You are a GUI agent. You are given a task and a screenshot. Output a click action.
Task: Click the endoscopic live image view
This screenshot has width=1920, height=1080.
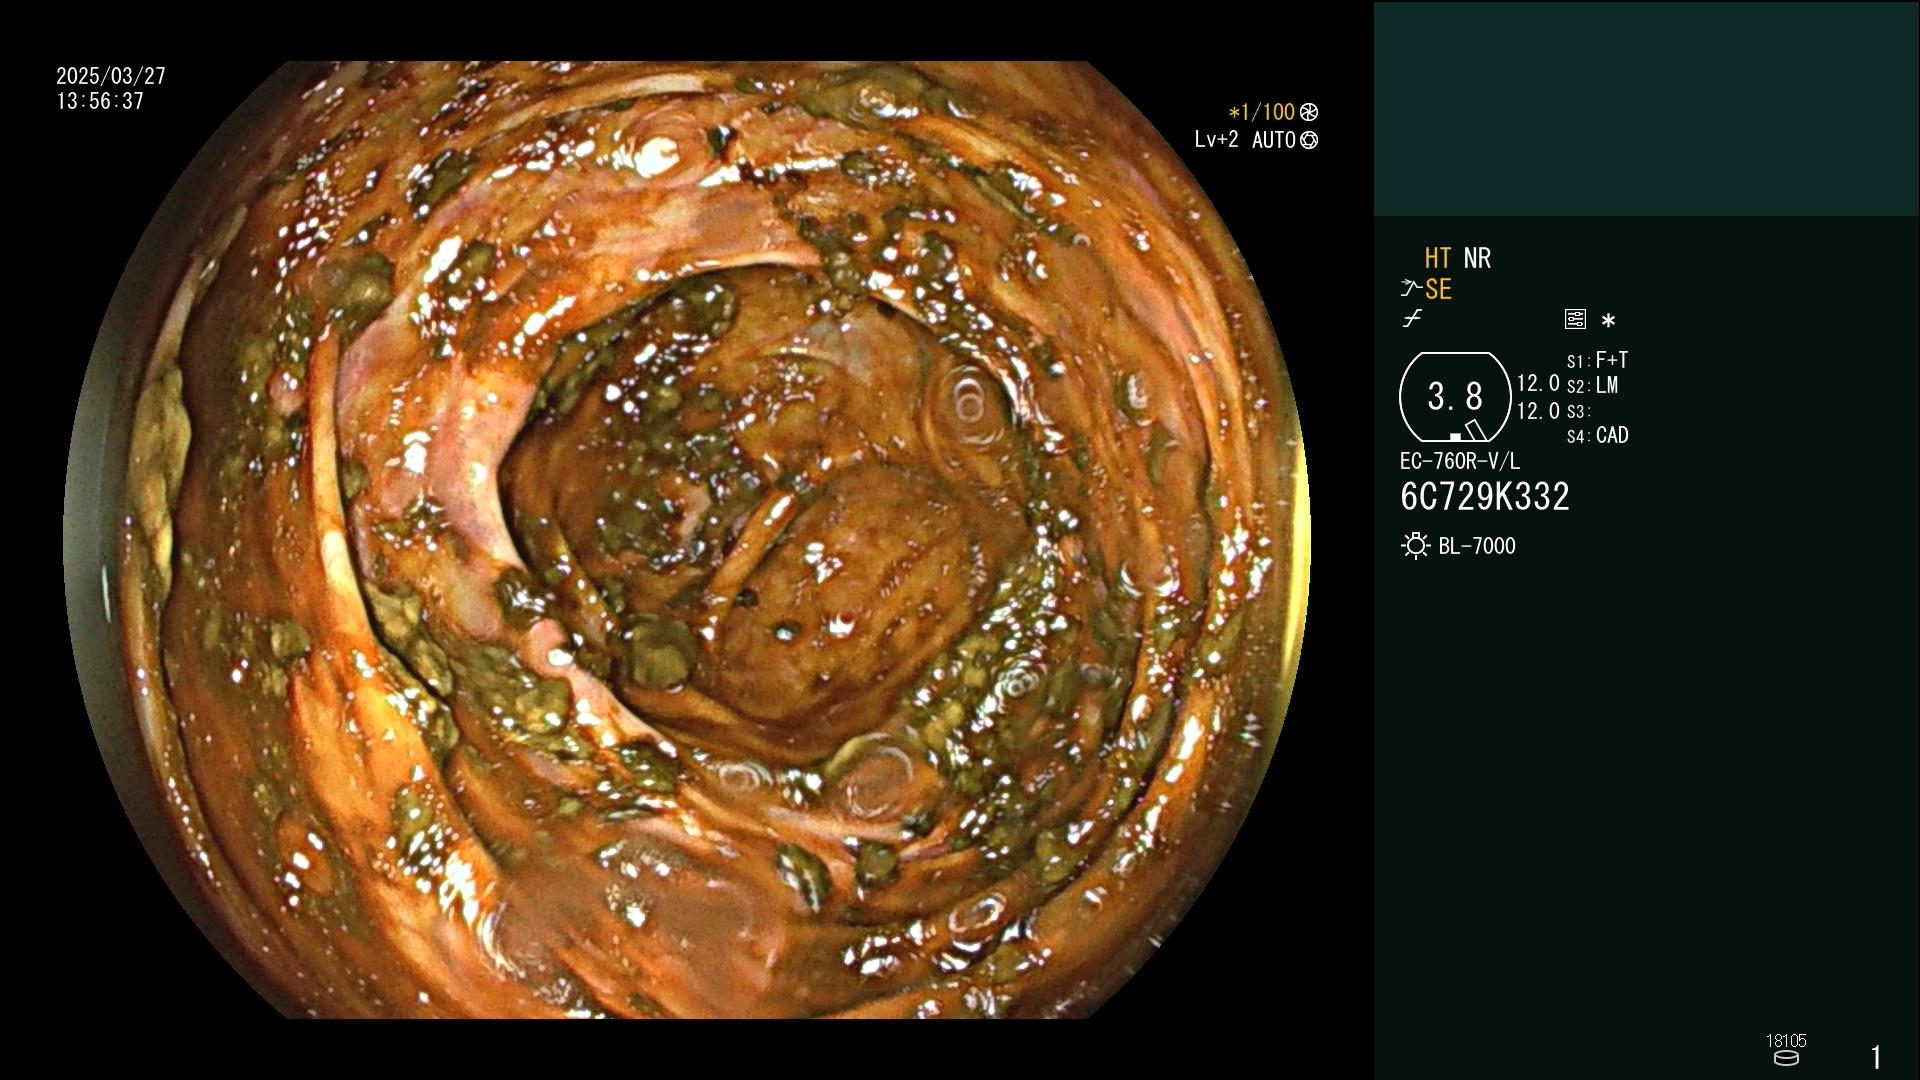click(687, 540)
